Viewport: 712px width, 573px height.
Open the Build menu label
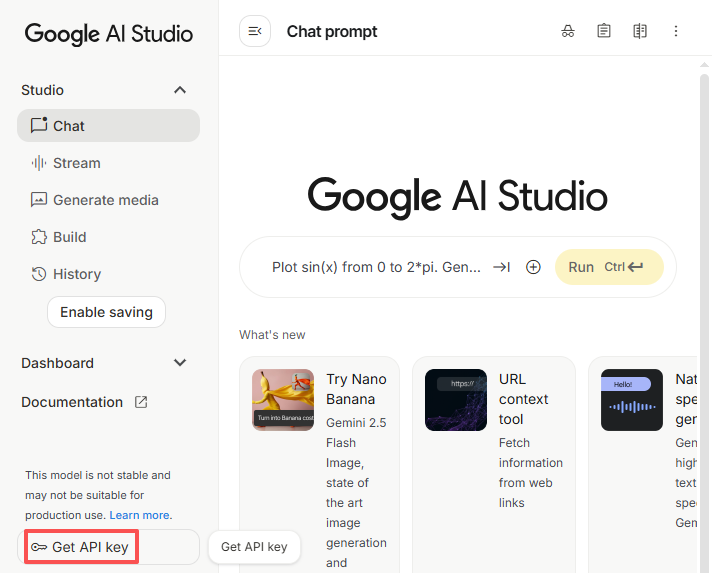click(69, 237)
